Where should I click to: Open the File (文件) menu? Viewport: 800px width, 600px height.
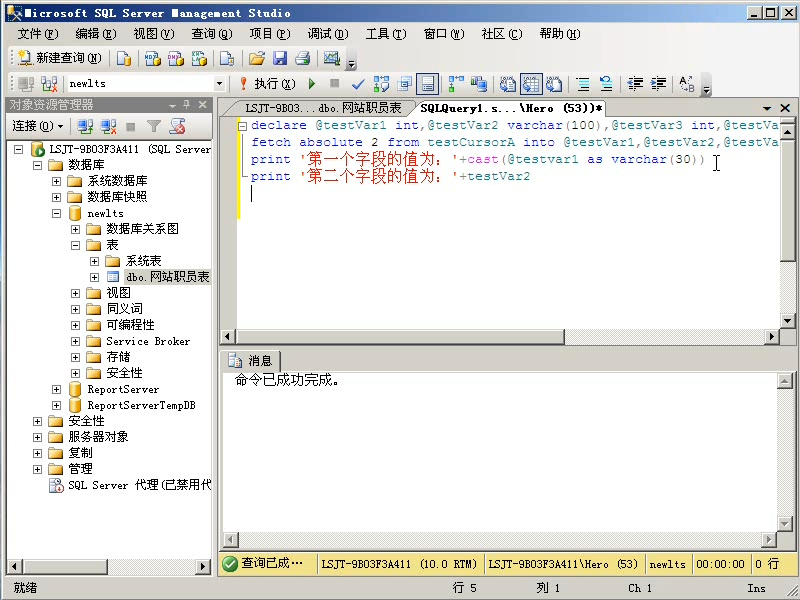pos(38,34)
